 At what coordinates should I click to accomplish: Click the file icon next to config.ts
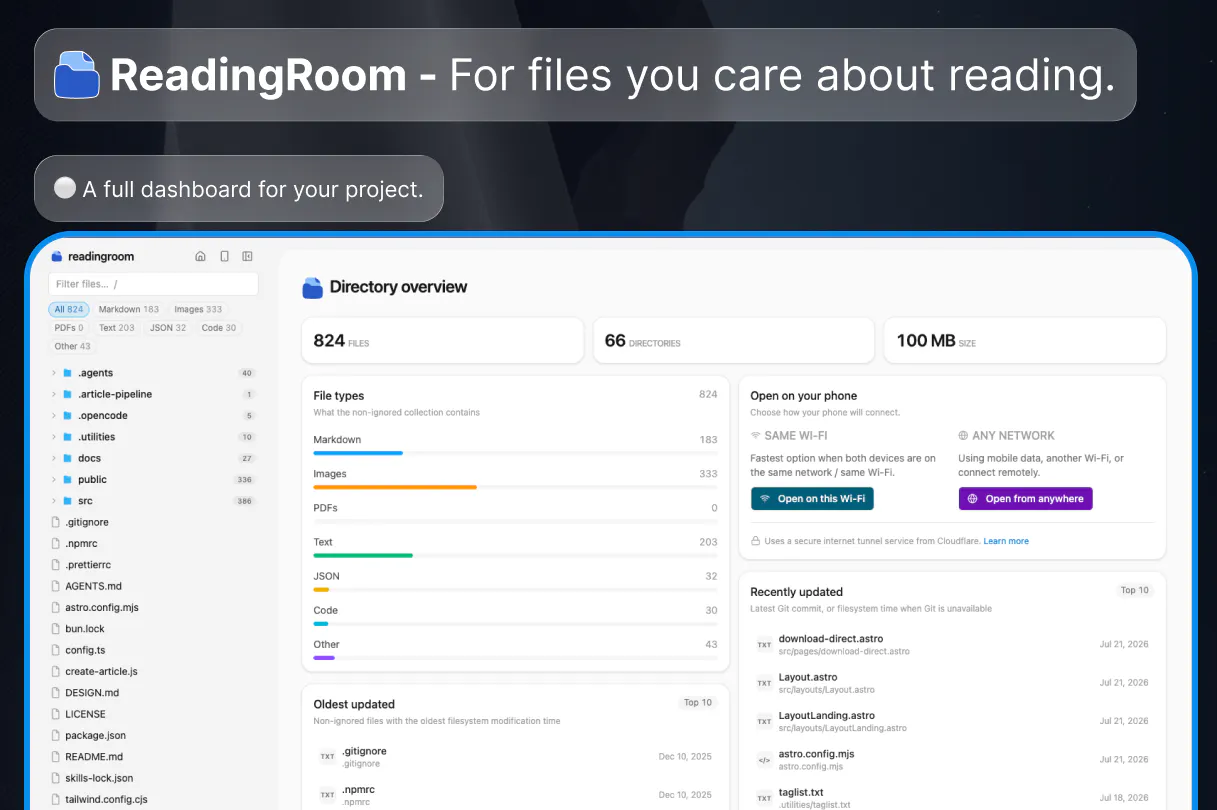pos(56,650)
